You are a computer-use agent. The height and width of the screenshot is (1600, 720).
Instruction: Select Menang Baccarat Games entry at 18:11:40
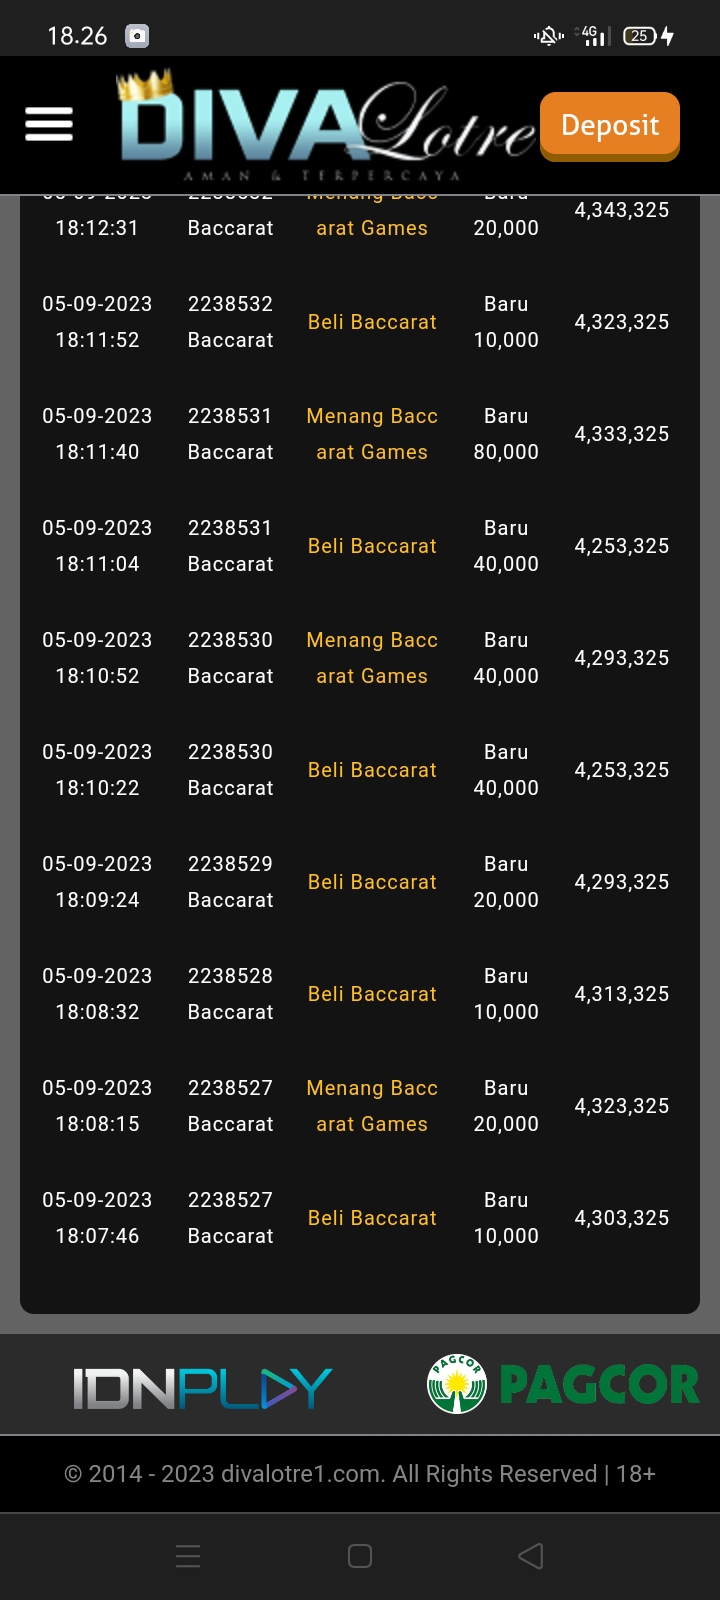pos(372,434)
